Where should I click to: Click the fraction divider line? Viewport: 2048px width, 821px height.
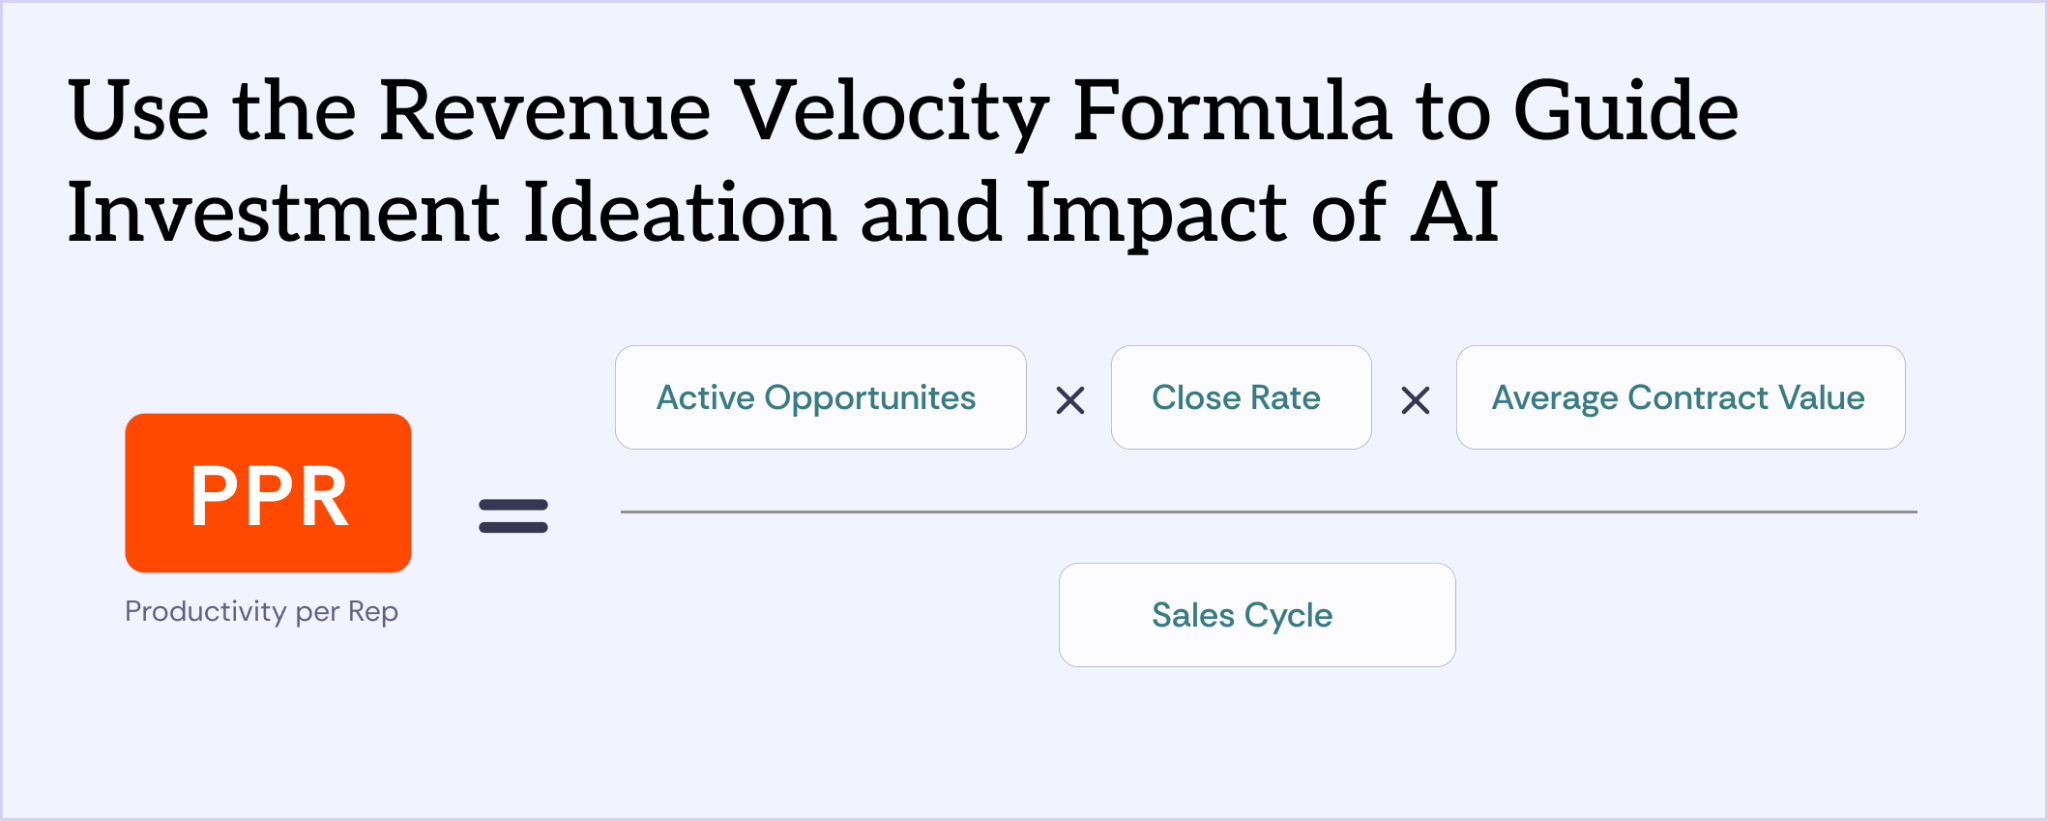click(1268, 512)
